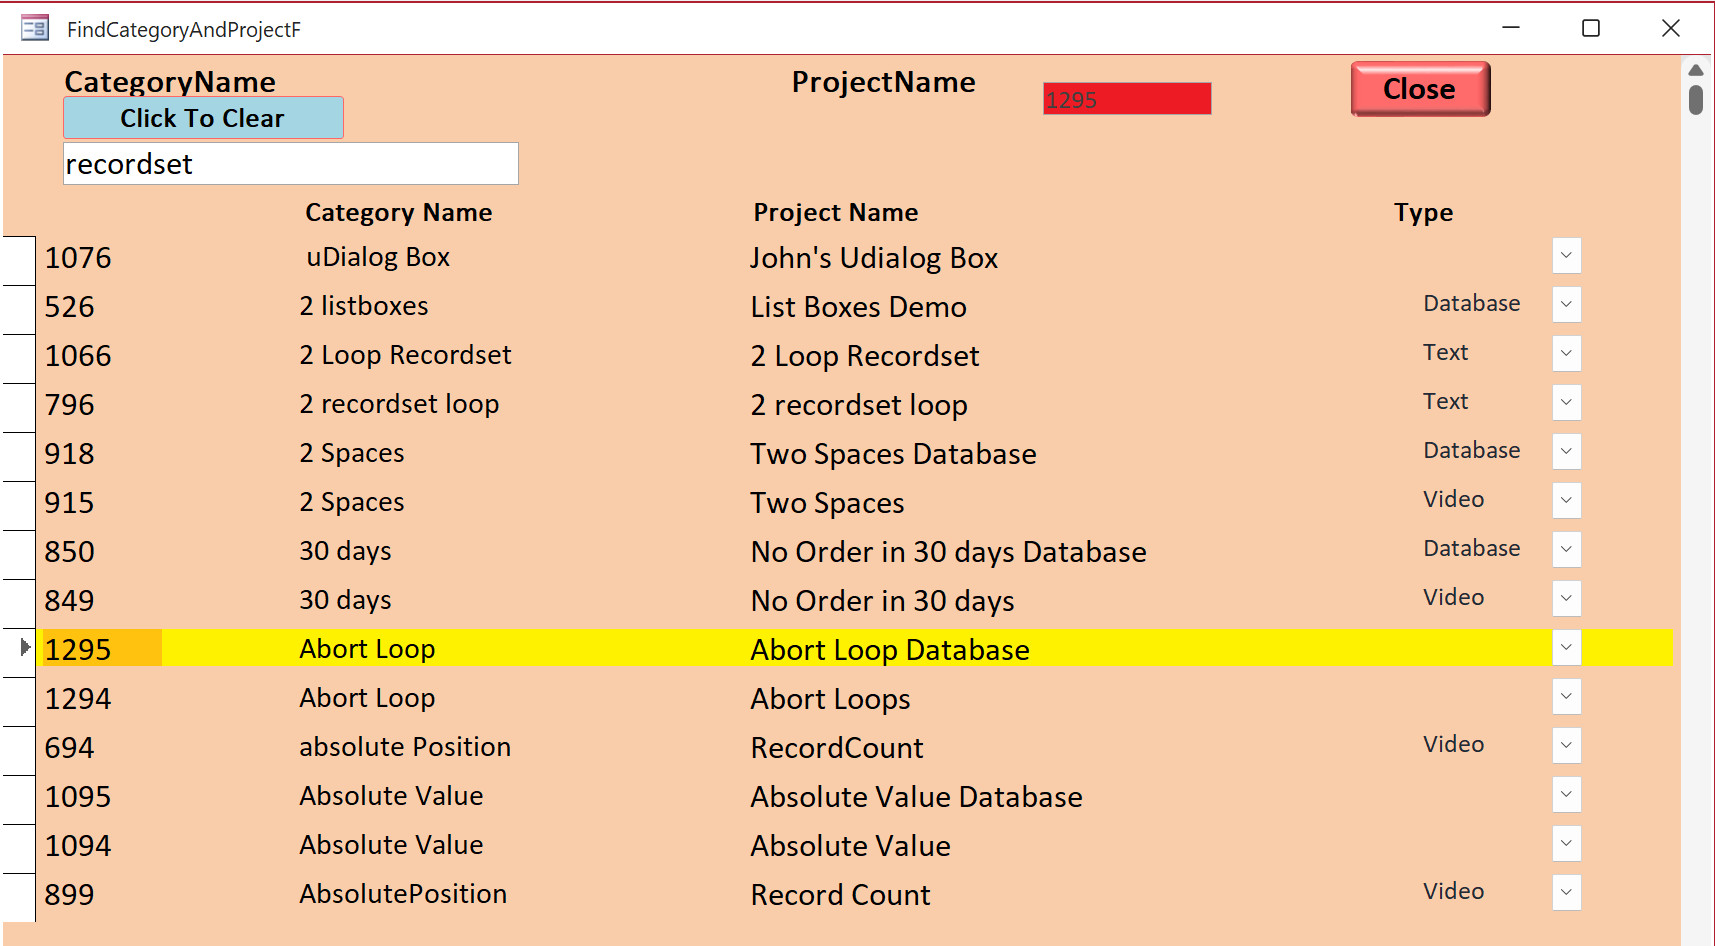Click the scrollbar up arrow
1715x946 pixels.
pyautogui.click(x=1695, y=70)
